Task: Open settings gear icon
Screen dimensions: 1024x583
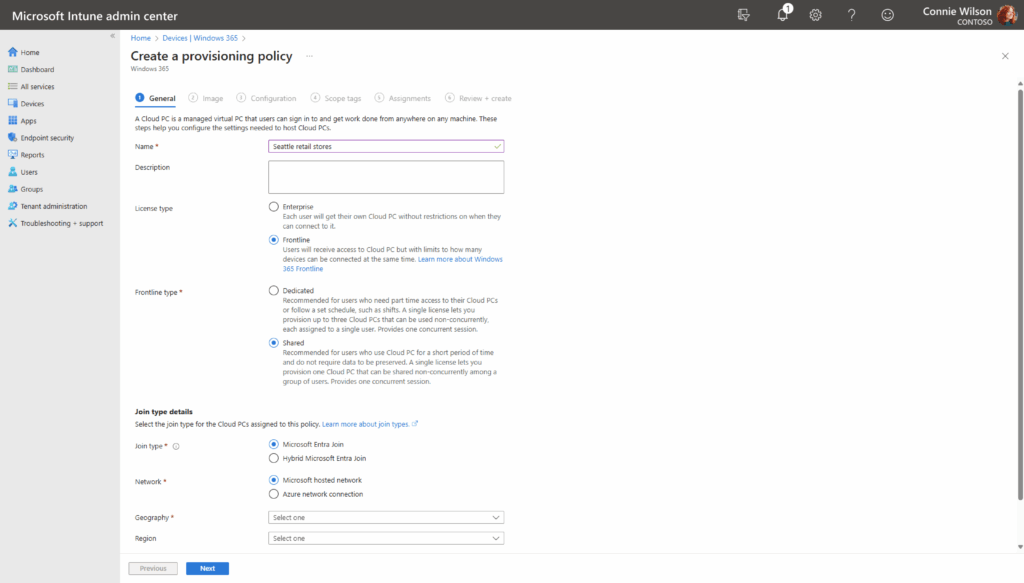Action: [816, 15]
